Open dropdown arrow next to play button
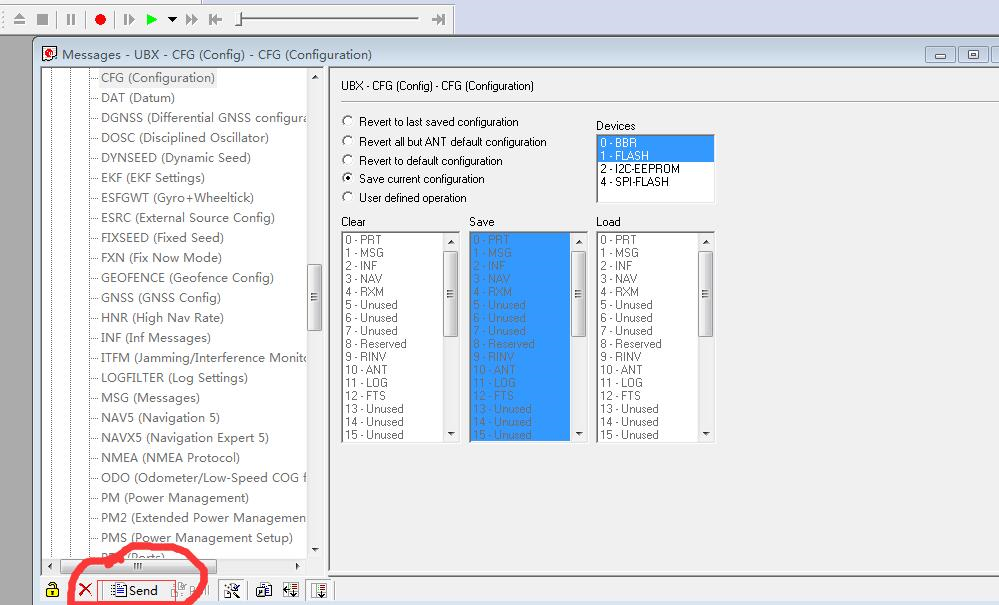The height and width of the screenshot is (605, 999). (172, 19)
